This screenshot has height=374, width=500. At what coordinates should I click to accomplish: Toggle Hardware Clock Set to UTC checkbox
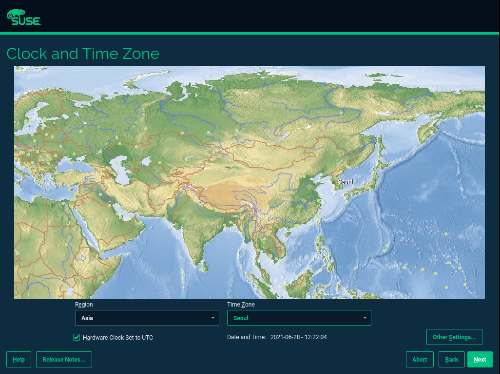(x=76, y=337)
